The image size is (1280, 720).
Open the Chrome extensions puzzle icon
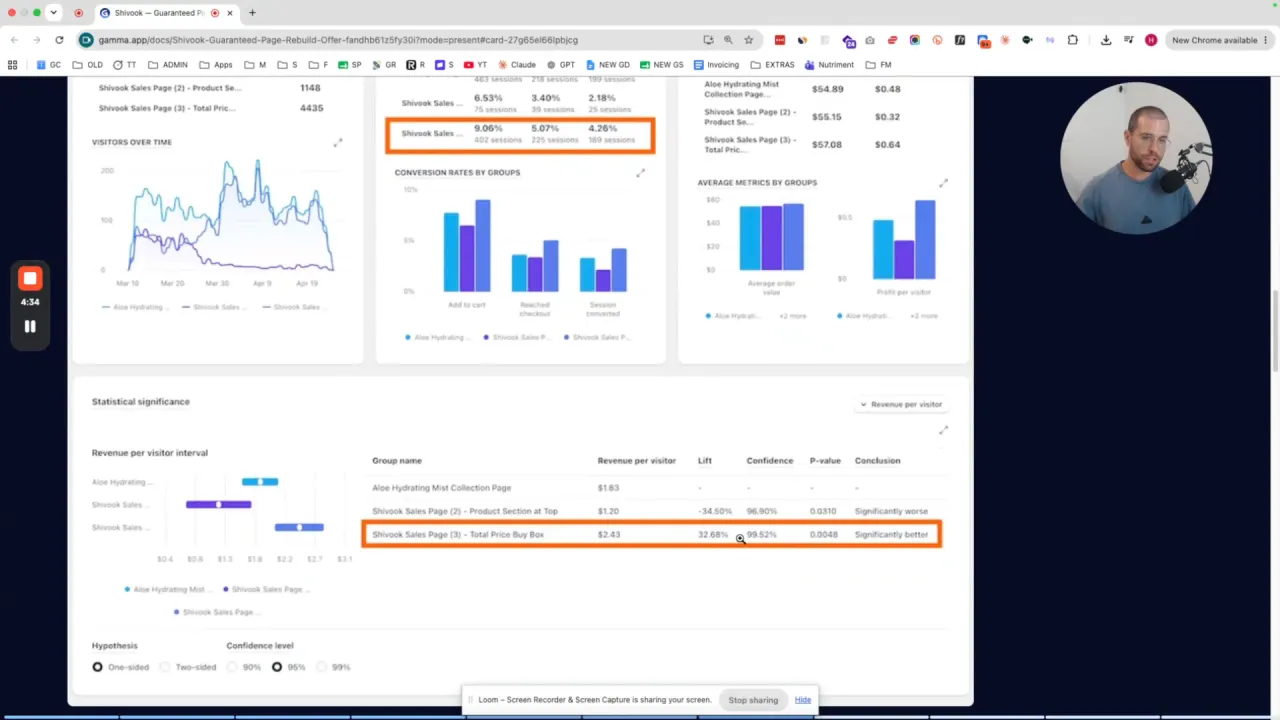point(1073,40)
